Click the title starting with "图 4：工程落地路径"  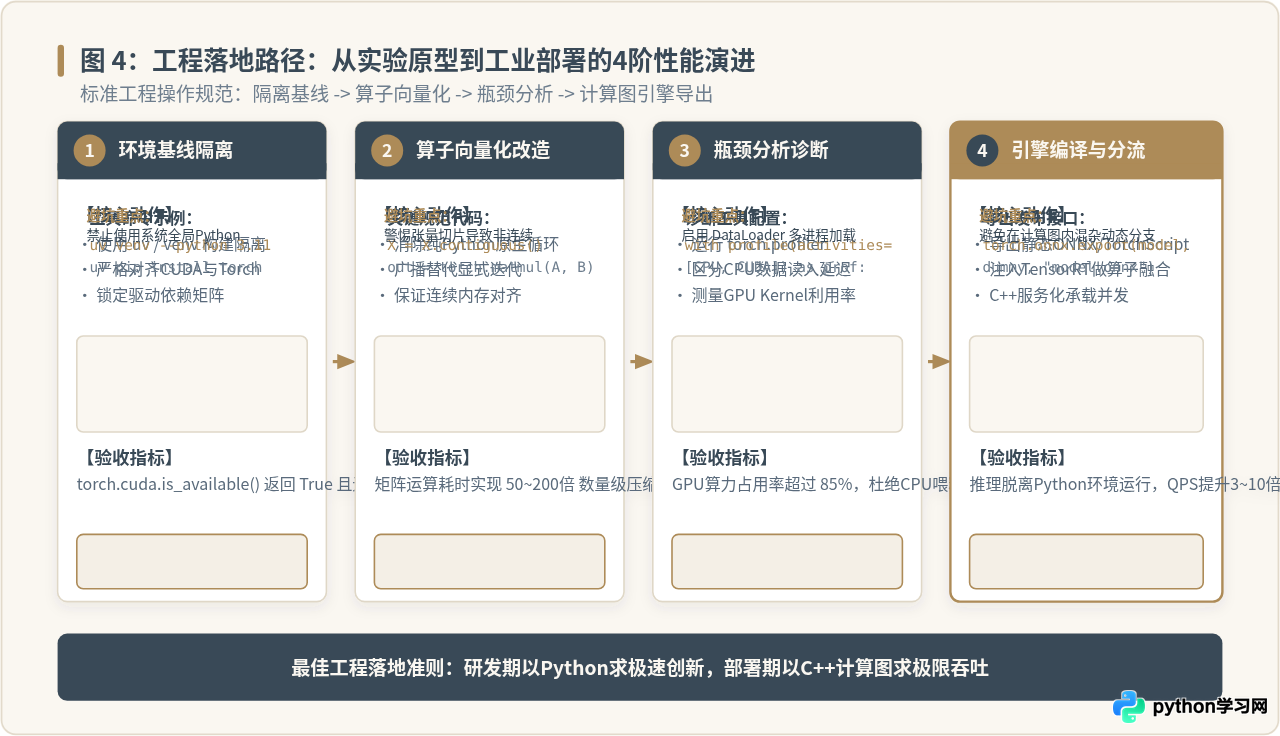click(418, 61)
